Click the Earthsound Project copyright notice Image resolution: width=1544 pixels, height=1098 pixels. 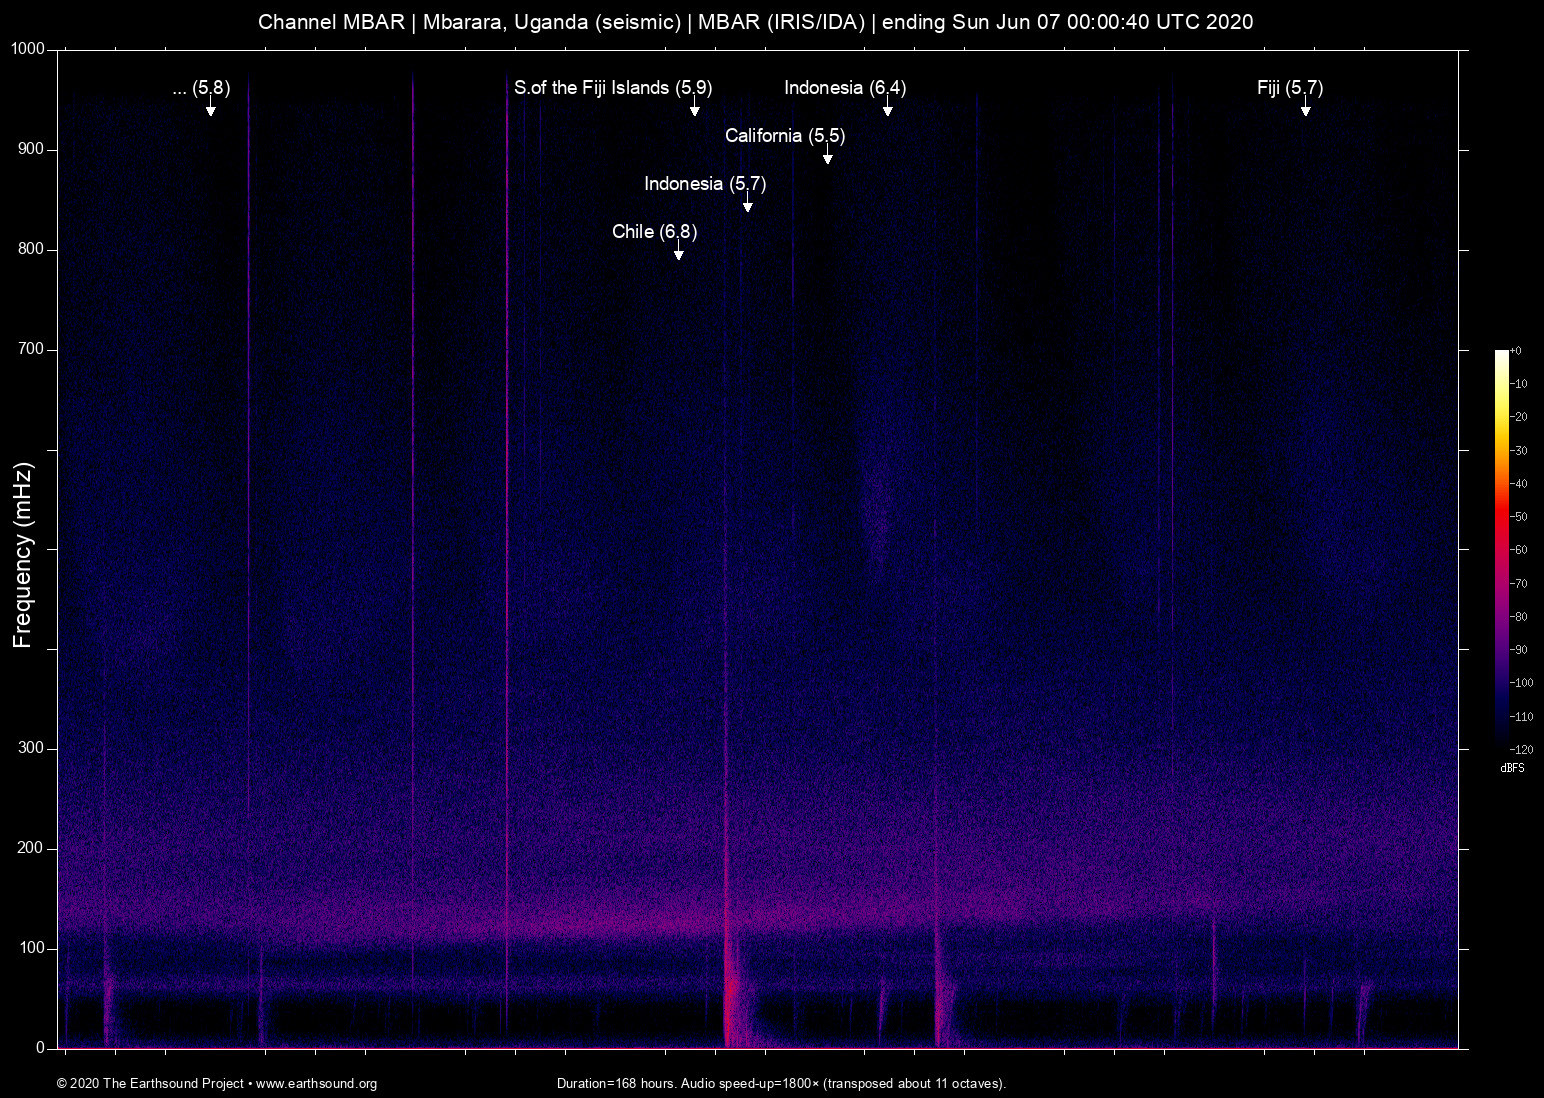pos(150,1084)
